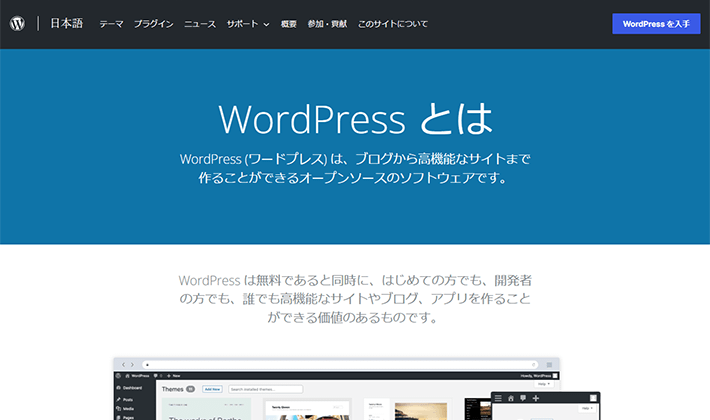Open the 概要 menu item

[288, 24]
